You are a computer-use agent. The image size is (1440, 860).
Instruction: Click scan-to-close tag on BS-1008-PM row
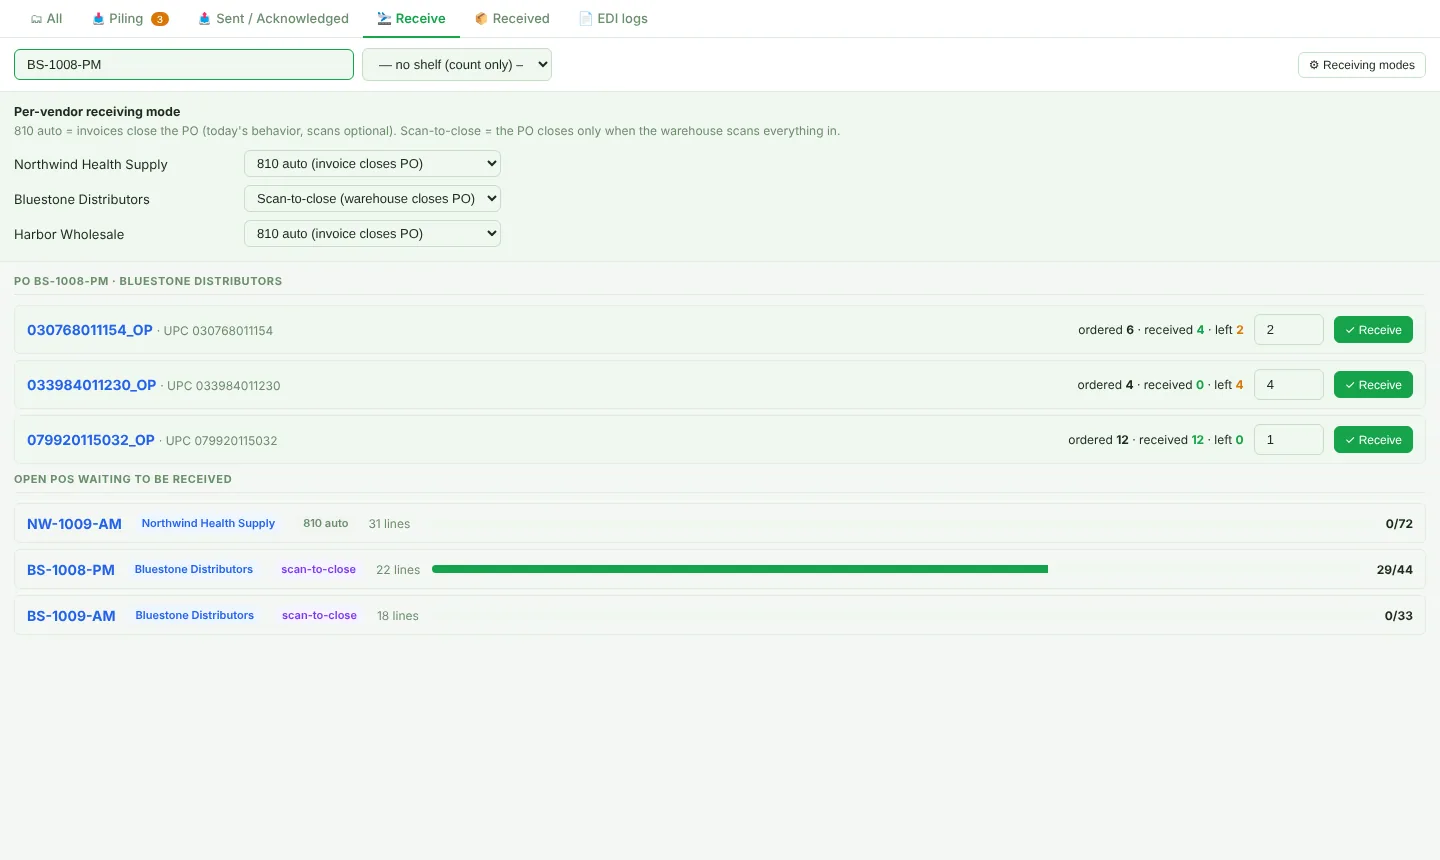318,569
